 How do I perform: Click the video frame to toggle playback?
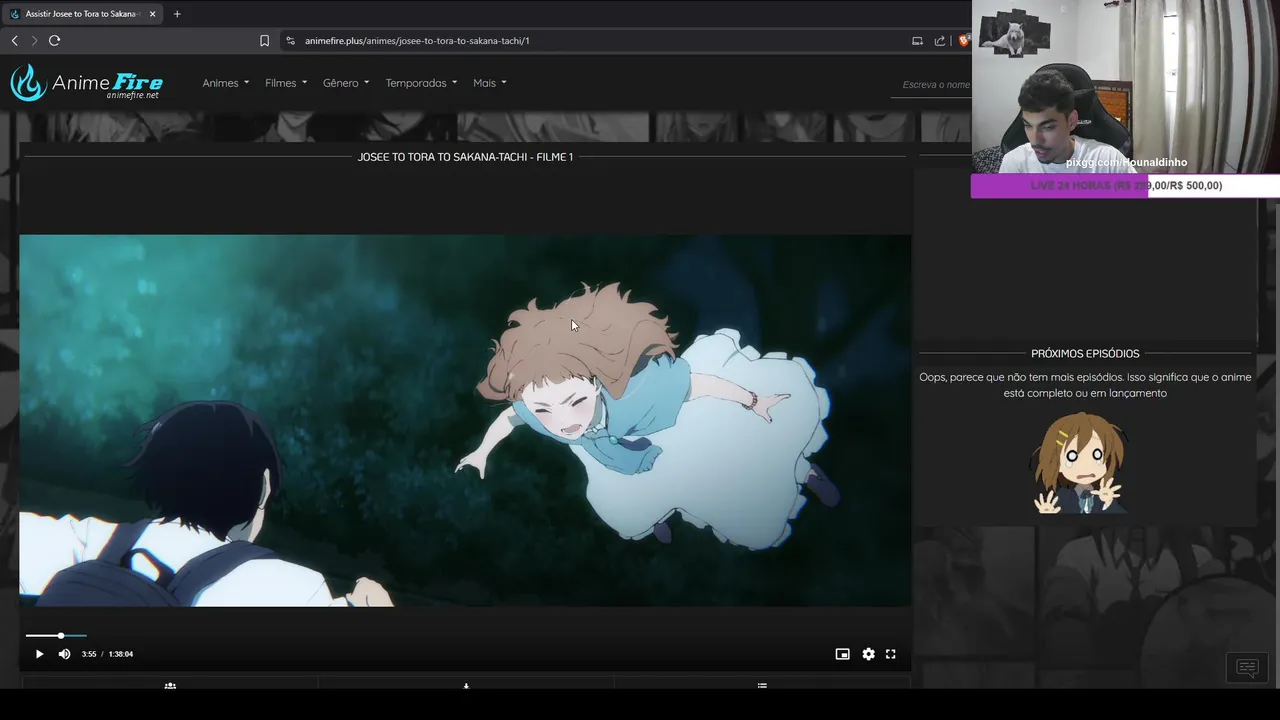(465, 420)
